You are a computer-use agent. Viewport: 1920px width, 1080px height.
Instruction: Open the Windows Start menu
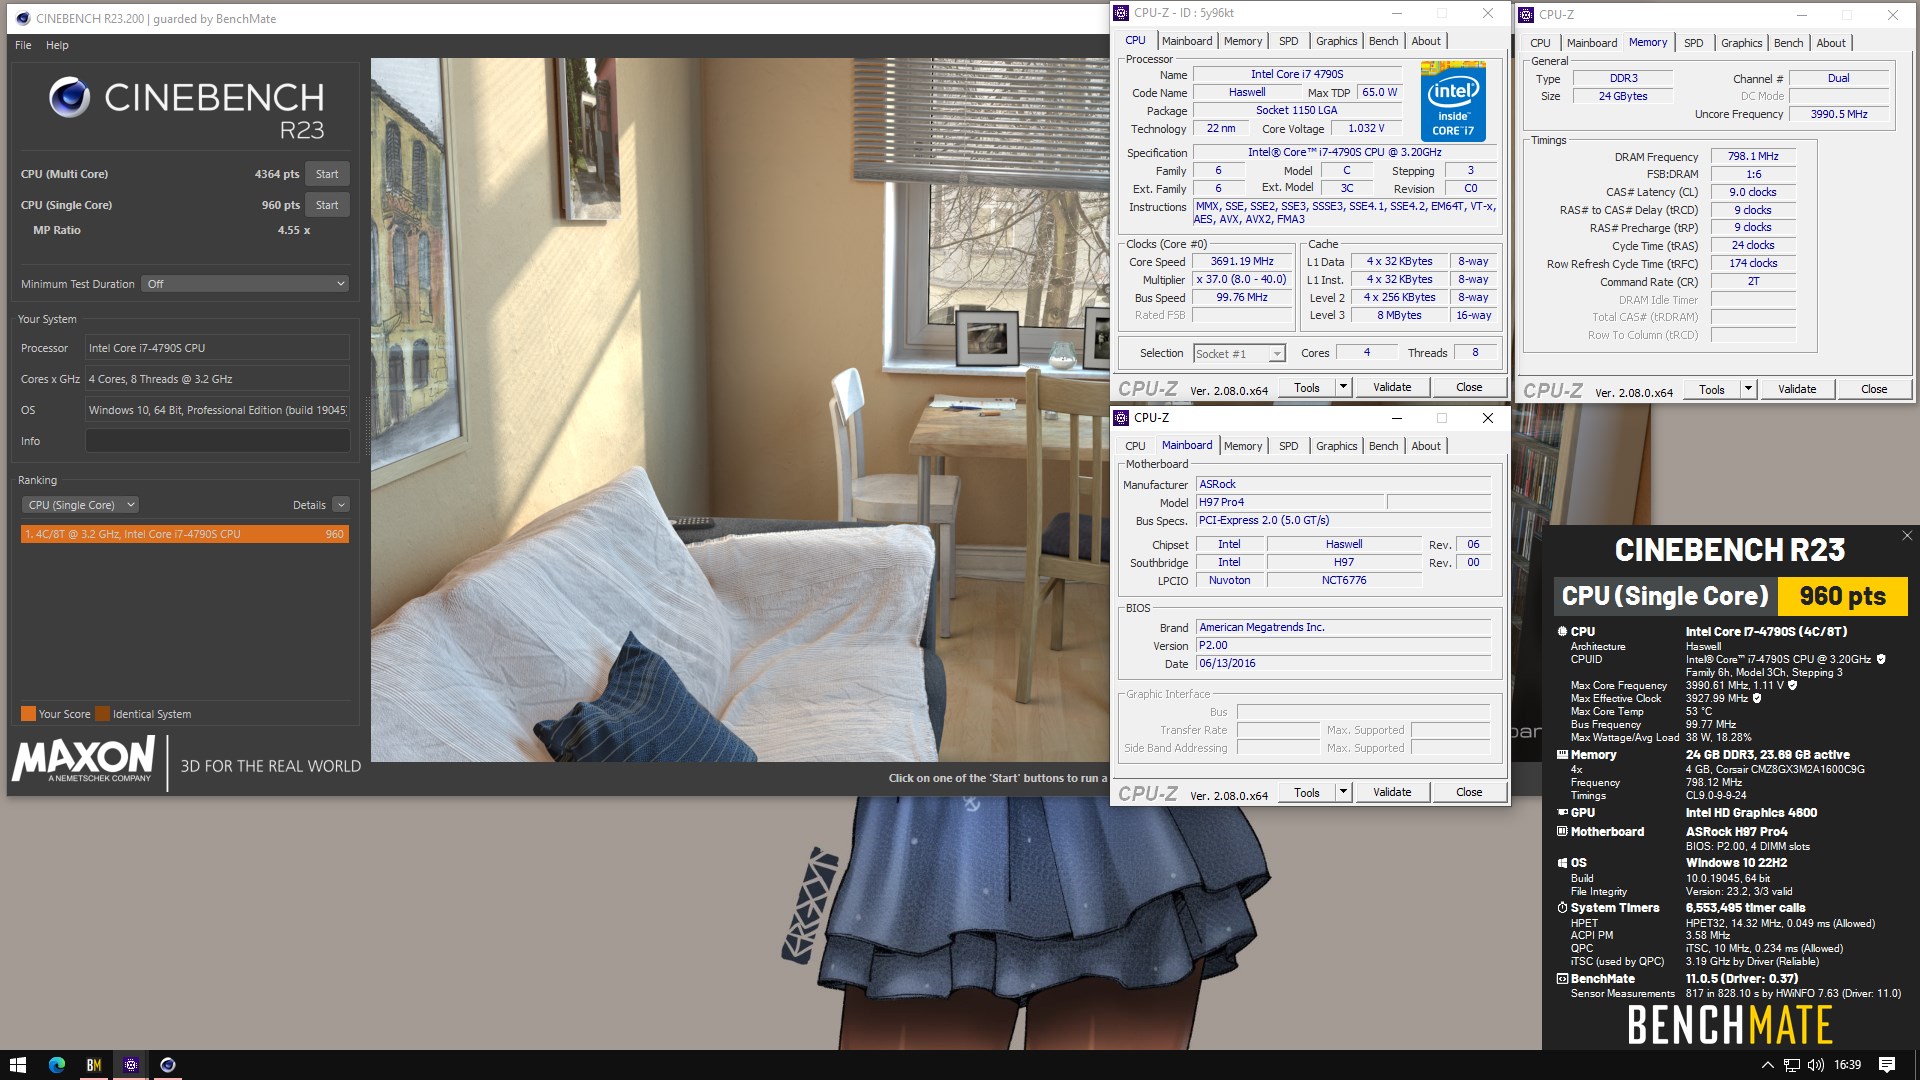(x=18, y=1065)
